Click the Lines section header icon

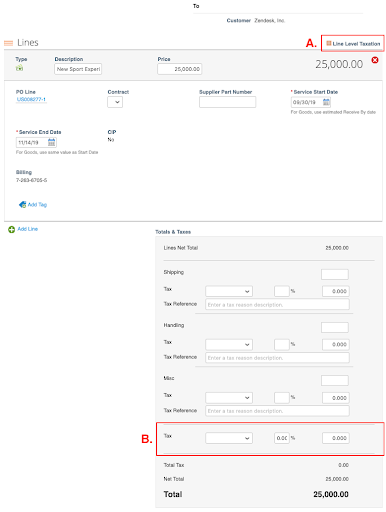[8, 43]
